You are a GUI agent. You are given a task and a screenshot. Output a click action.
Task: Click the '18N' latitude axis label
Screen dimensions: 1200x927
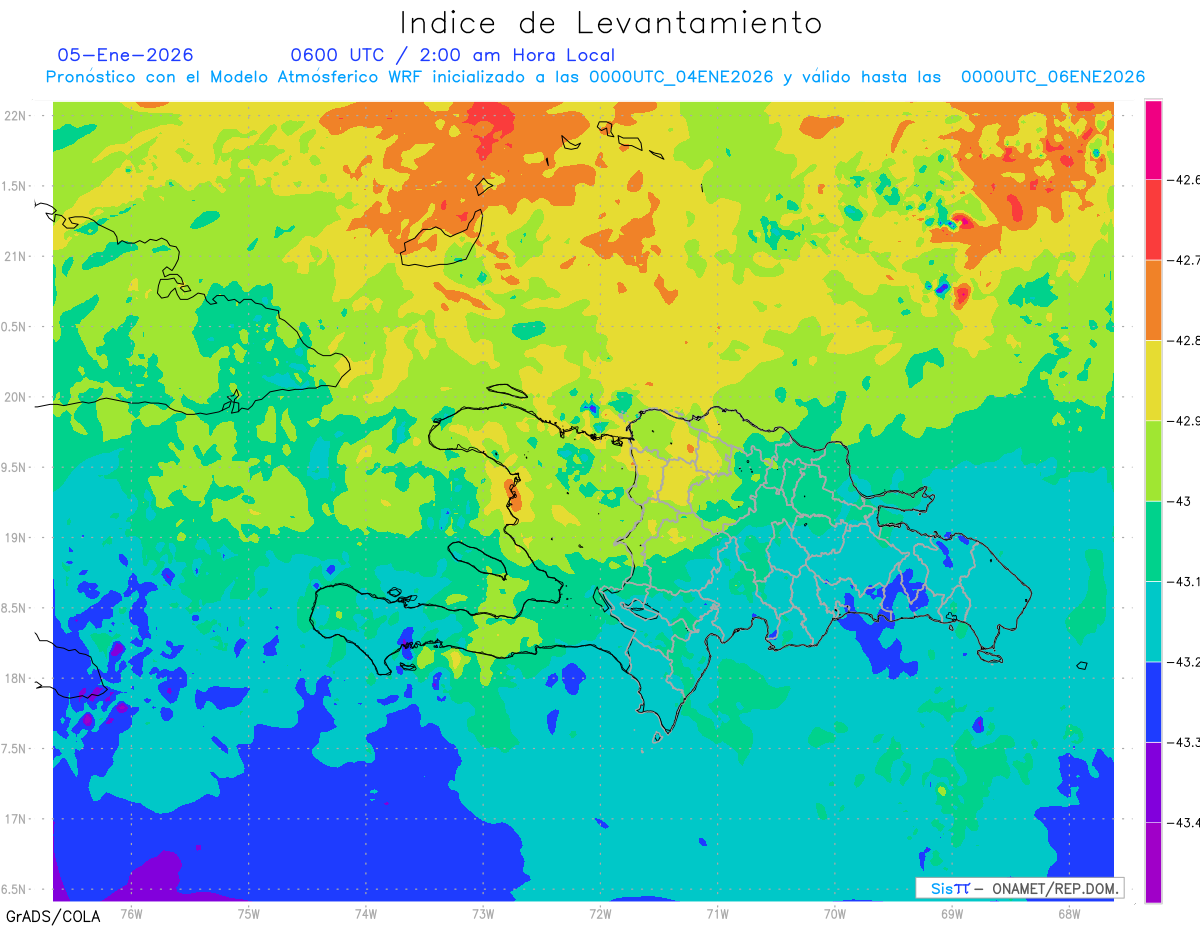coord(15,678)
